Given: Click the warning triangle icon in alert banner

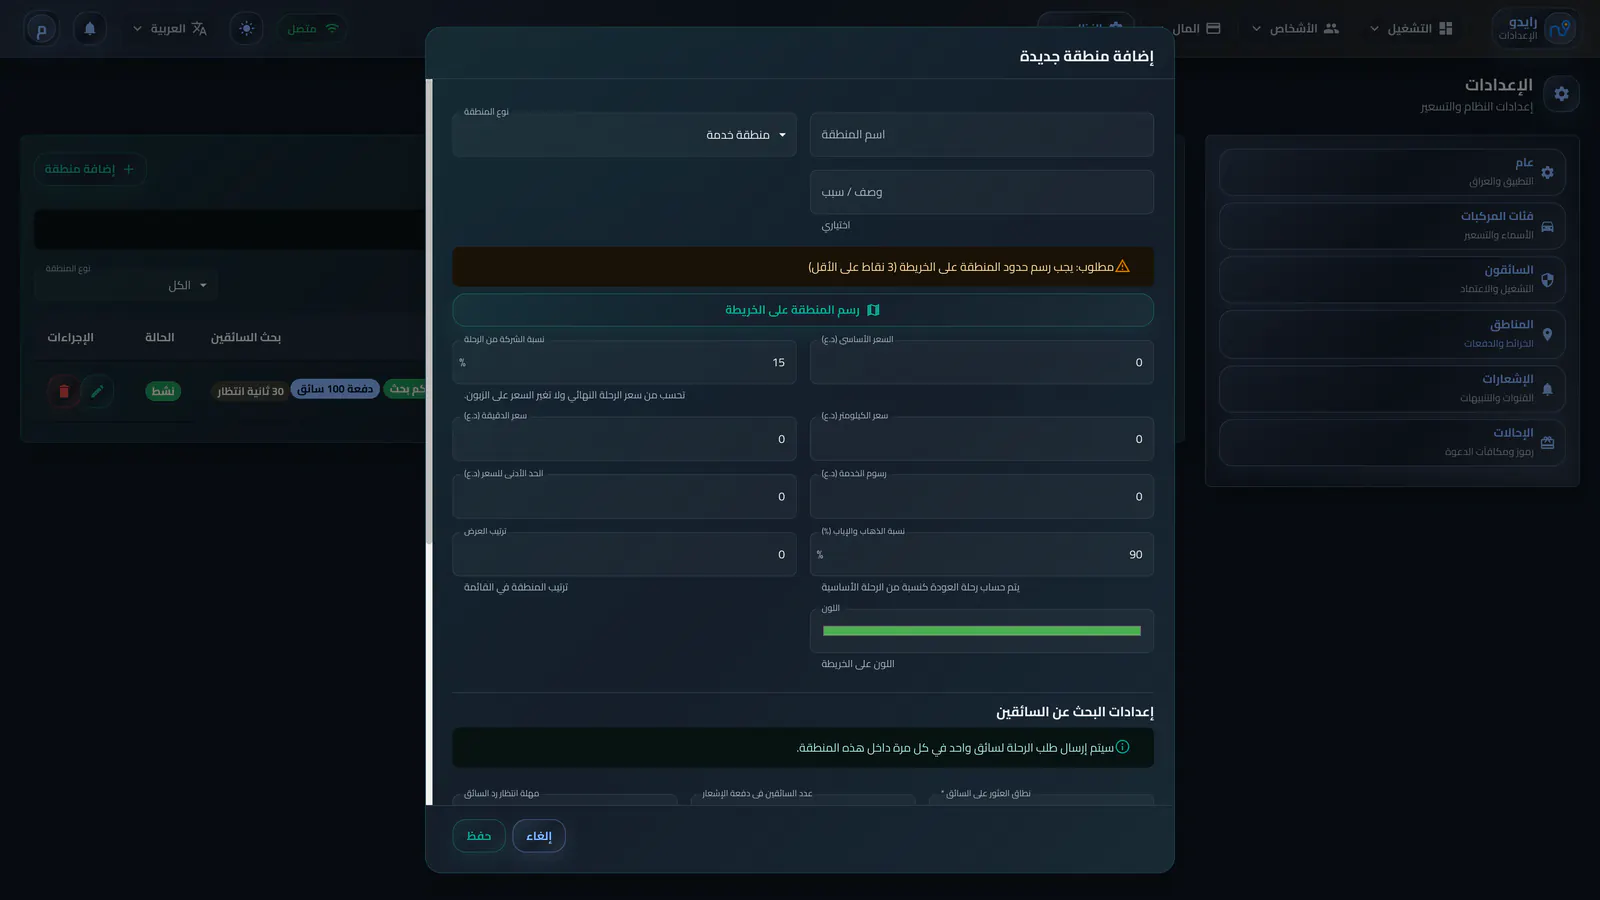Looking at the screenshot, I should 1122,267.
